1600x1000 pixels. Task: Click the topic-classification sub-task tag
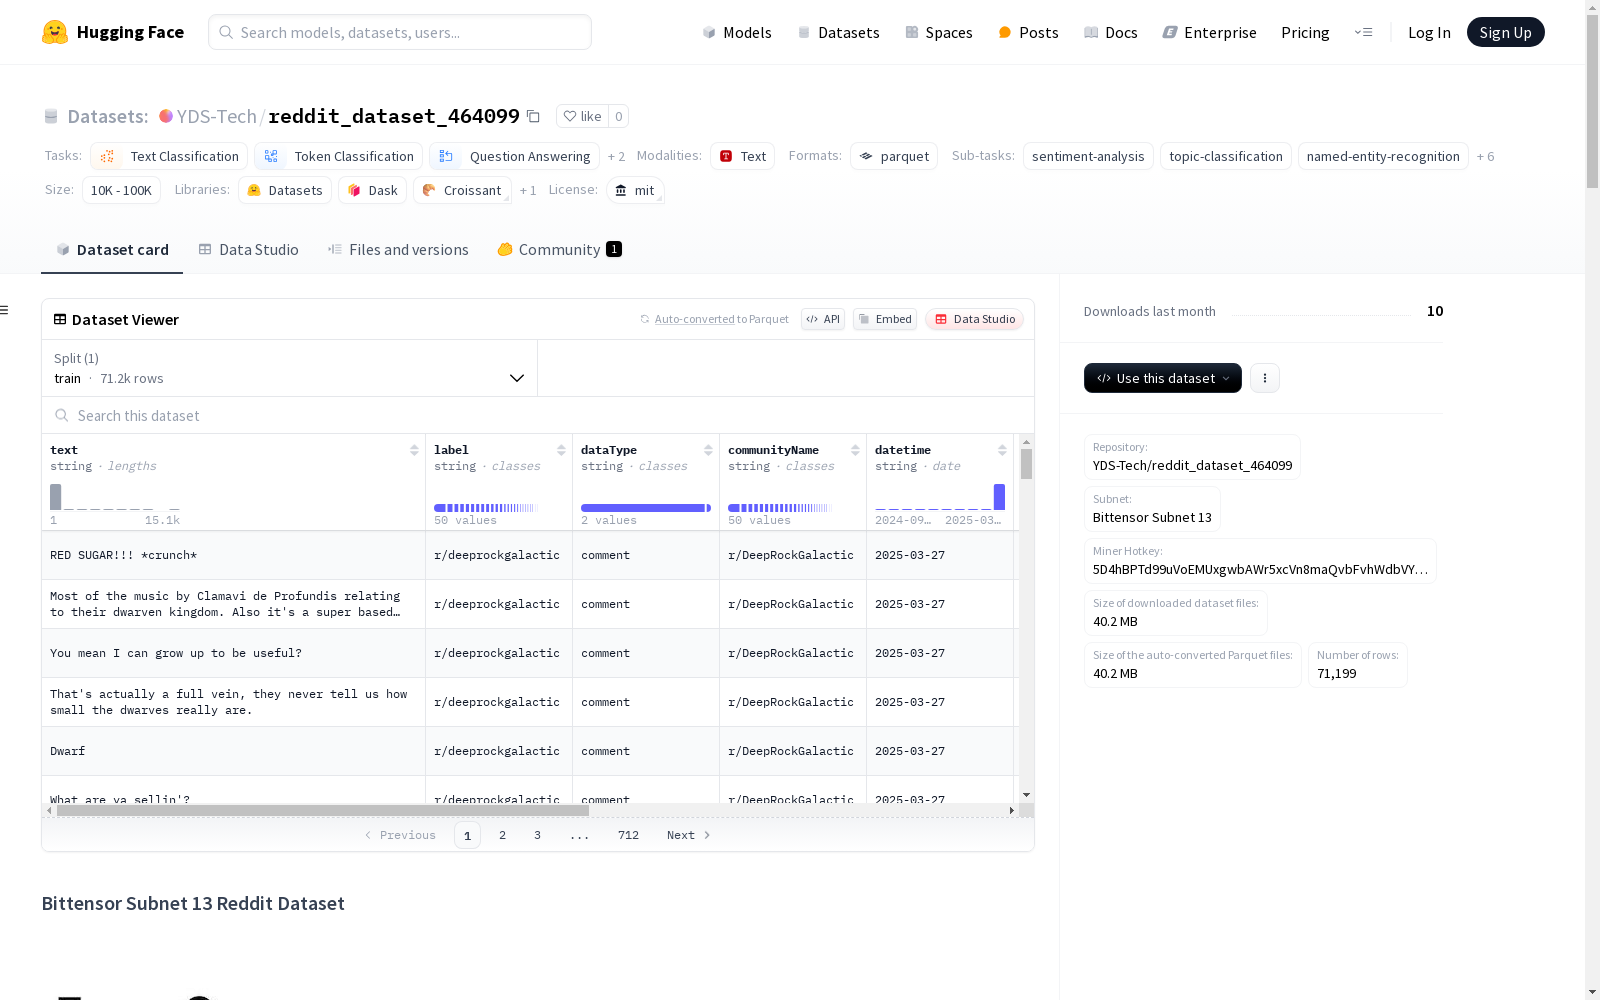click(1225, 156)
